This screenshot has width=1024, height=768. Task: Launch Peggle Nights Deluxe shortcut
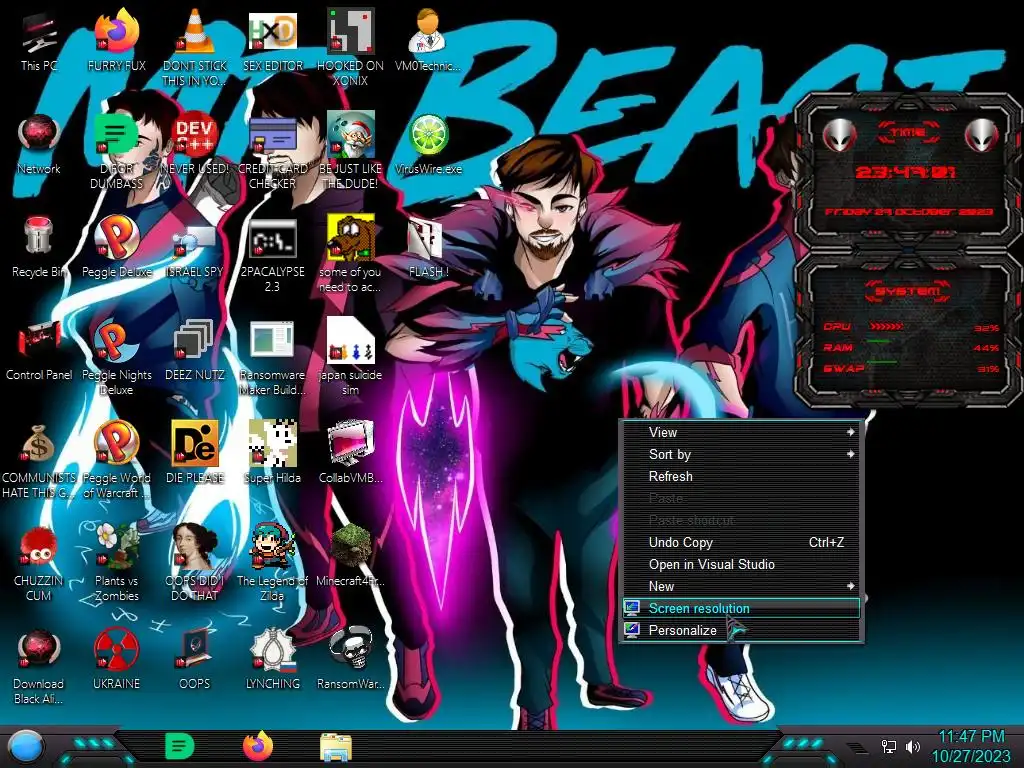pos(116,342)
